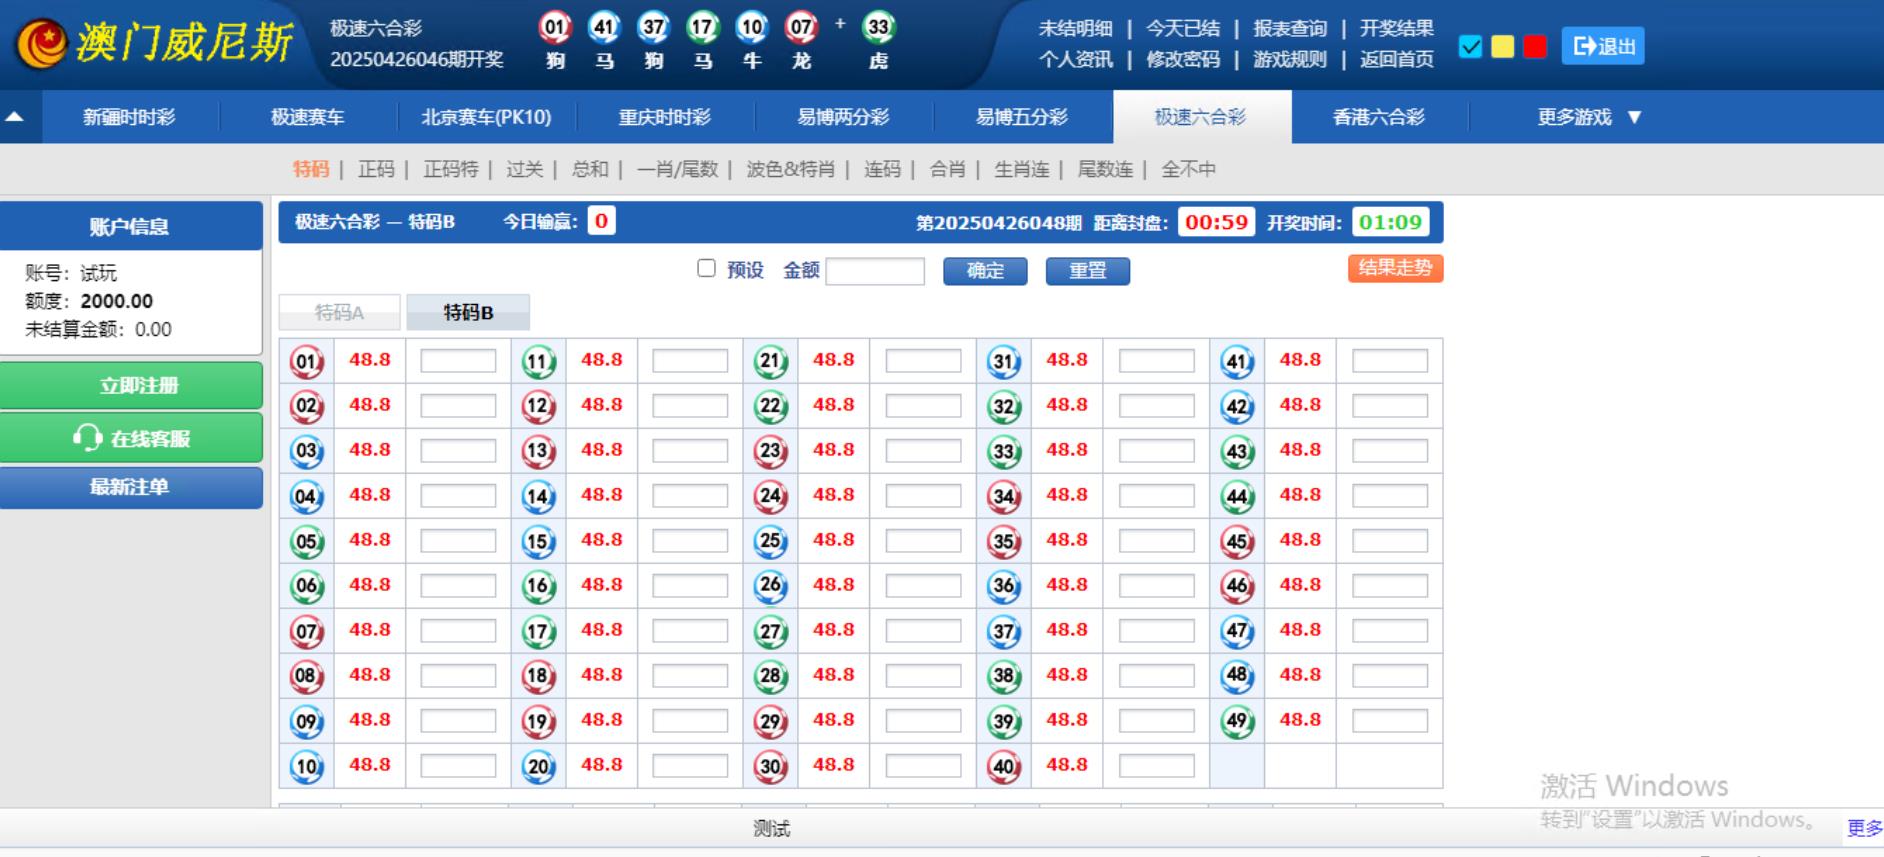This screenshot has width=1884, height=857.
Task: Select the yellow theme color swatch
Action: pos(1502,47)
